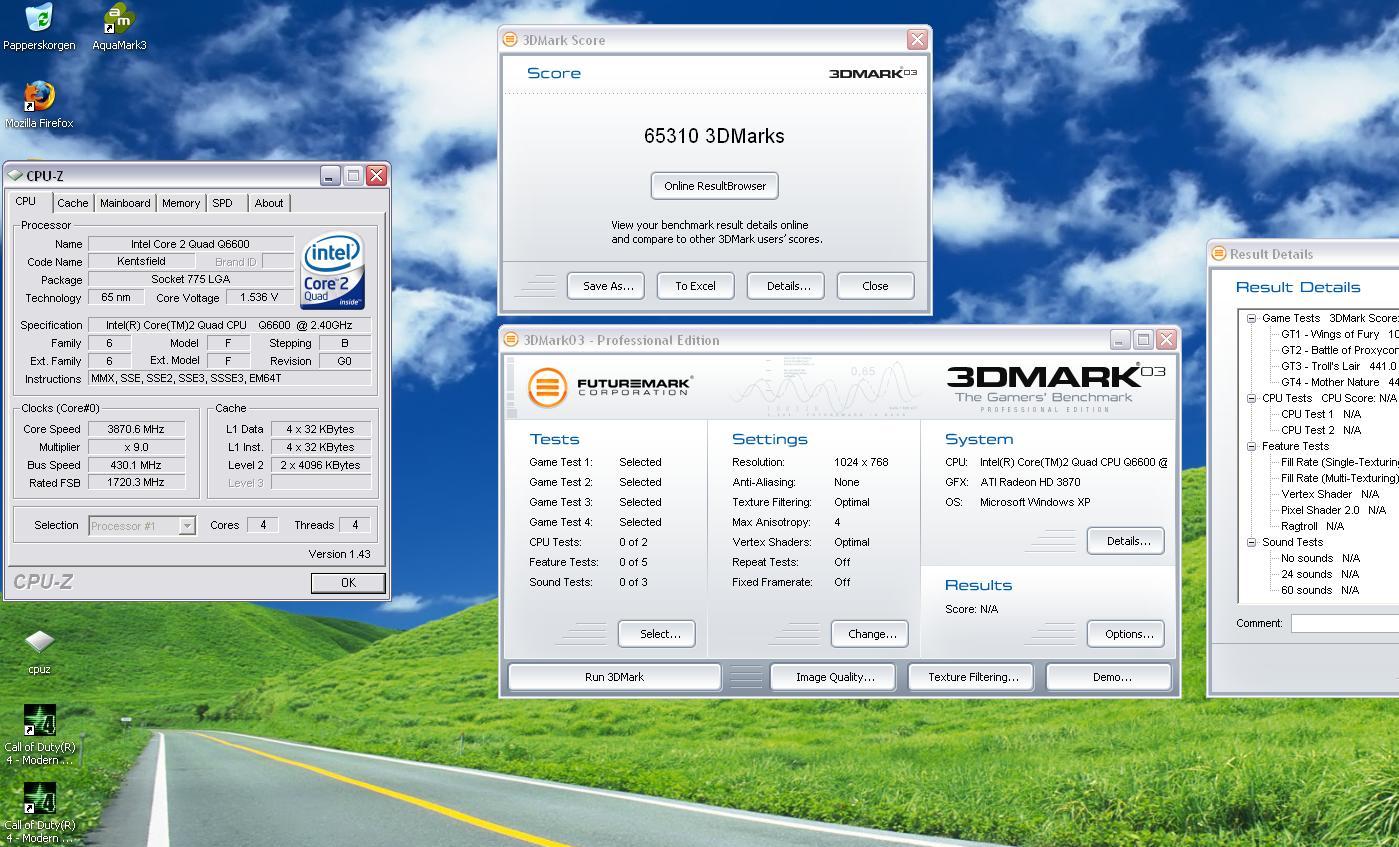
Task: Click the Intel Core 2 Quad logo
Action: point(333,271)
